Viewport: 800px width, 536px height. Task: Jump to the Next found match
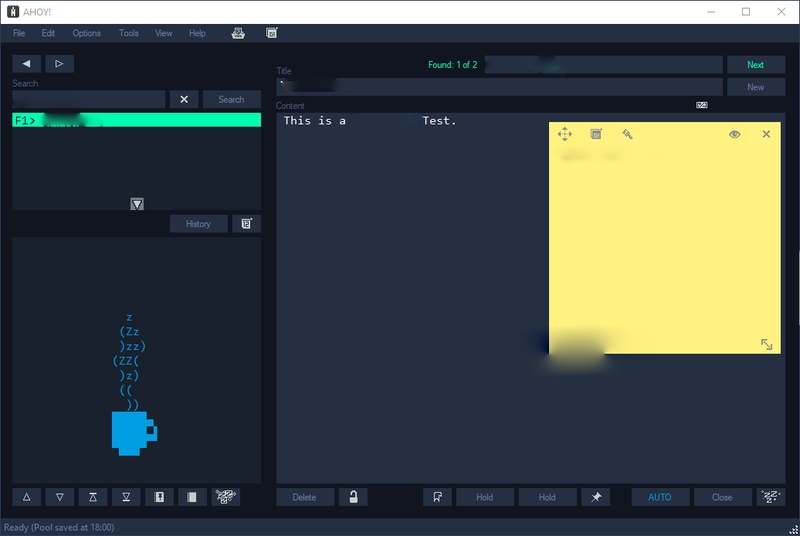click(x=756, y=65)
